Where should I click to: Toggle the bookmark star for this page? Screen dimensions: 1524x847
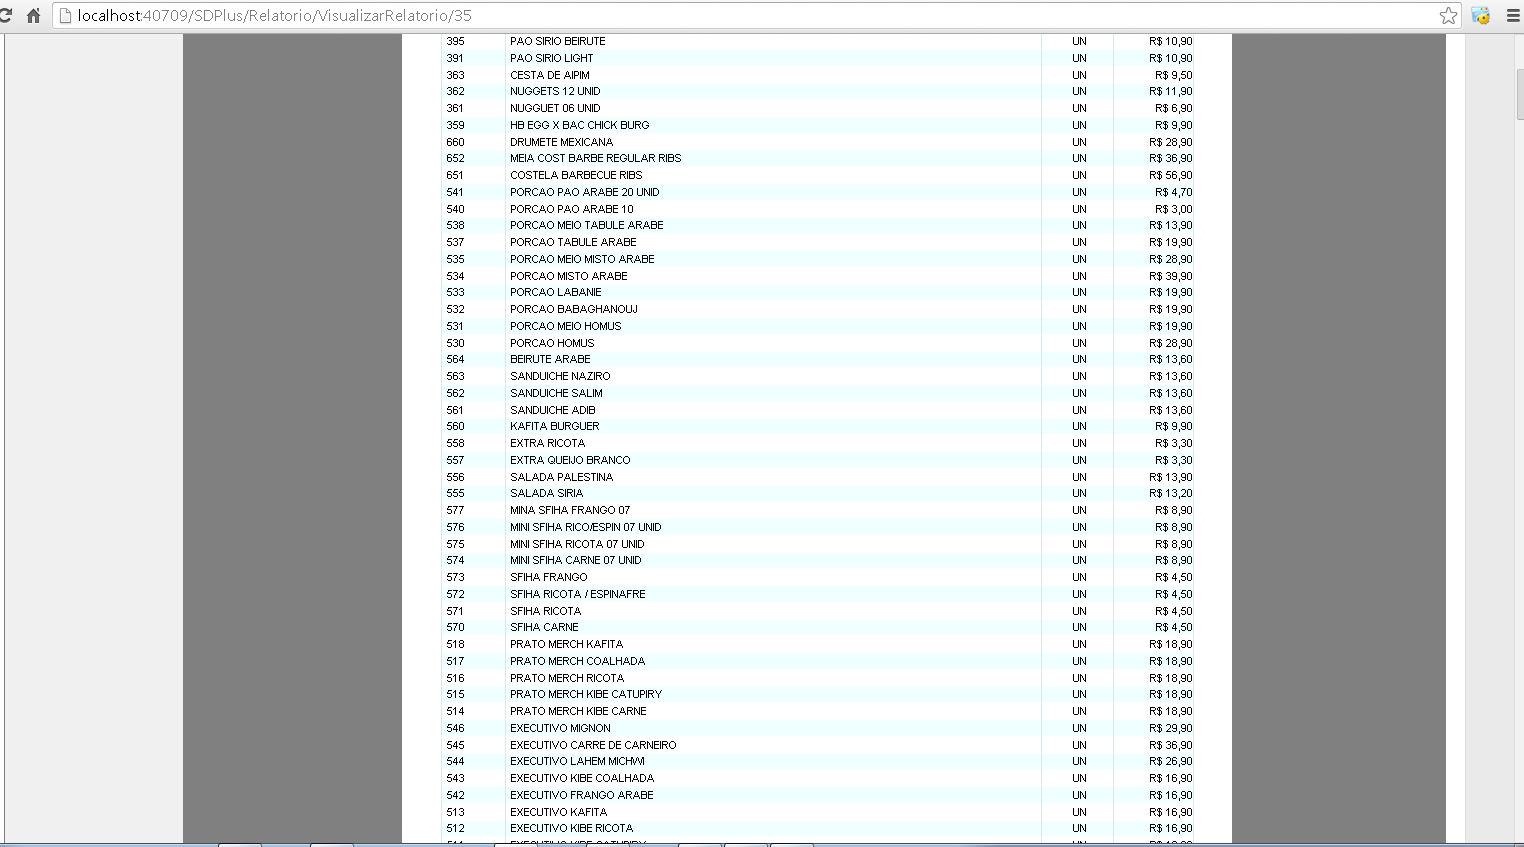coord(1447,15)
